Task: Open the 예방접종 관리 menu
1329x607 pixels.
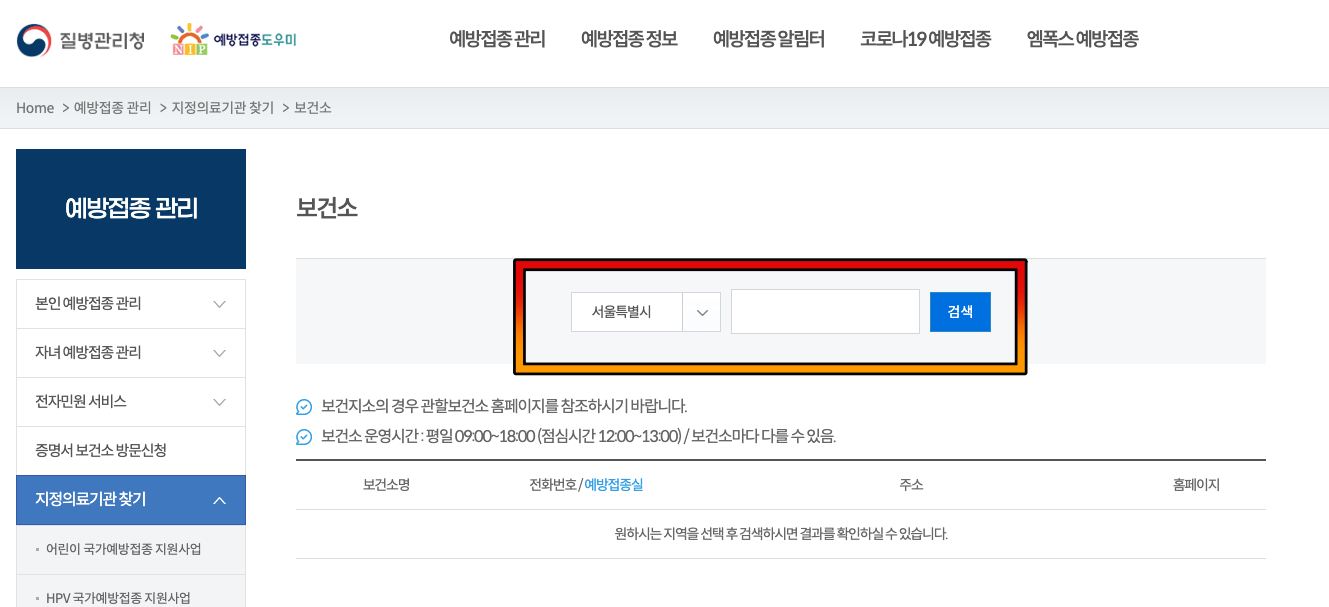Action: click(497, 40)
